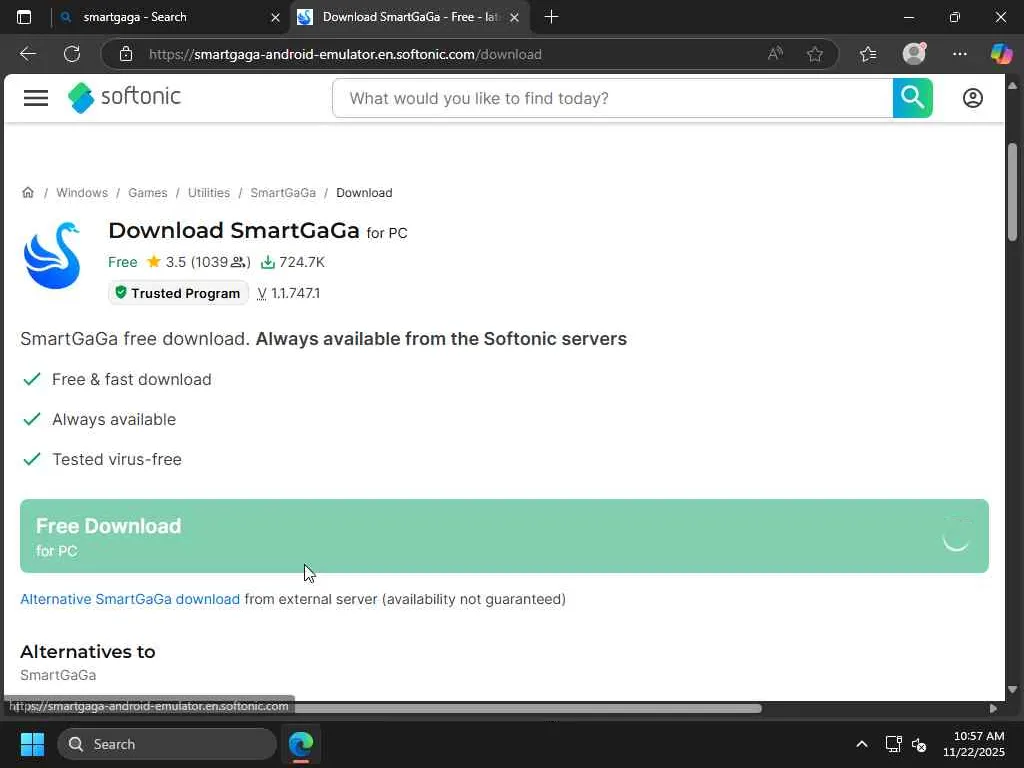Screen dimensions: 1024x768
Task: Click the scroll right arrow
Action: pos(993,709)
